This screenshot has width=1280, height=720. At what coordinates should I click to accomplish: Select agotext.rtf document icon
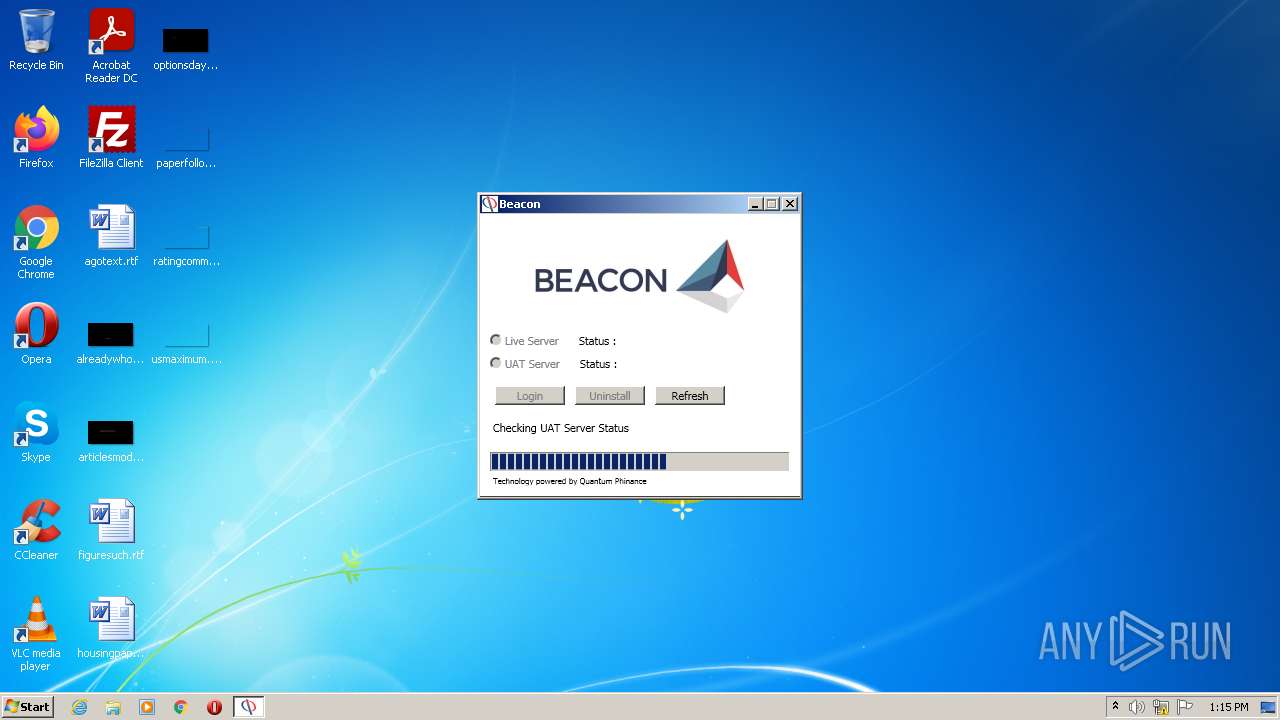coord(111,236)
